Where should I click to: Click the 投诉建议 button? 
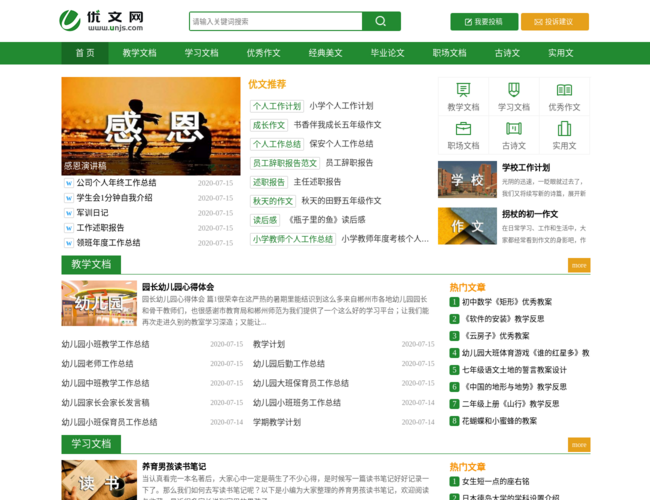[x=555, y=22]
